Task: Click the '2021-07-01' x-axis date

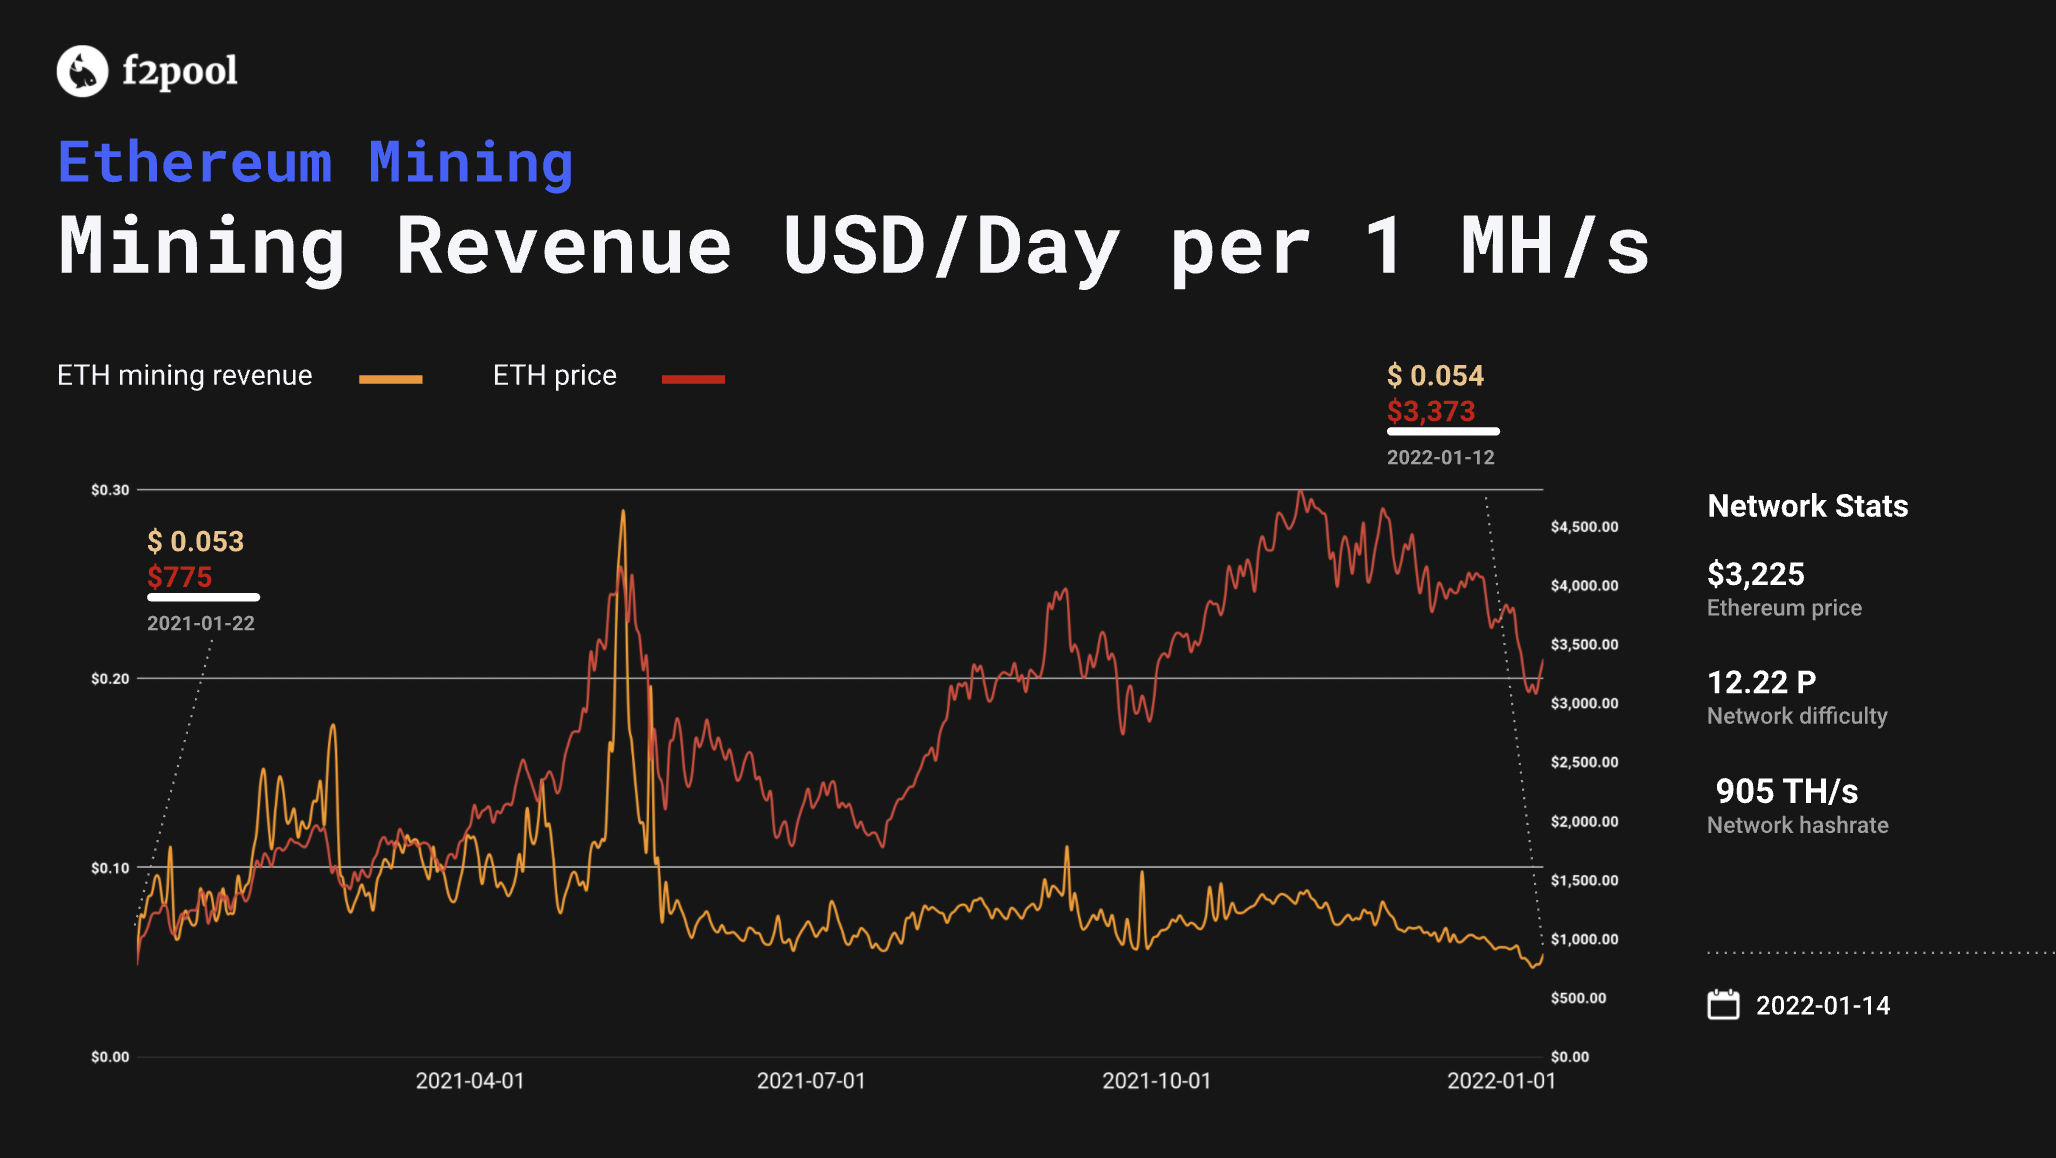Action: click(811, 1081)
